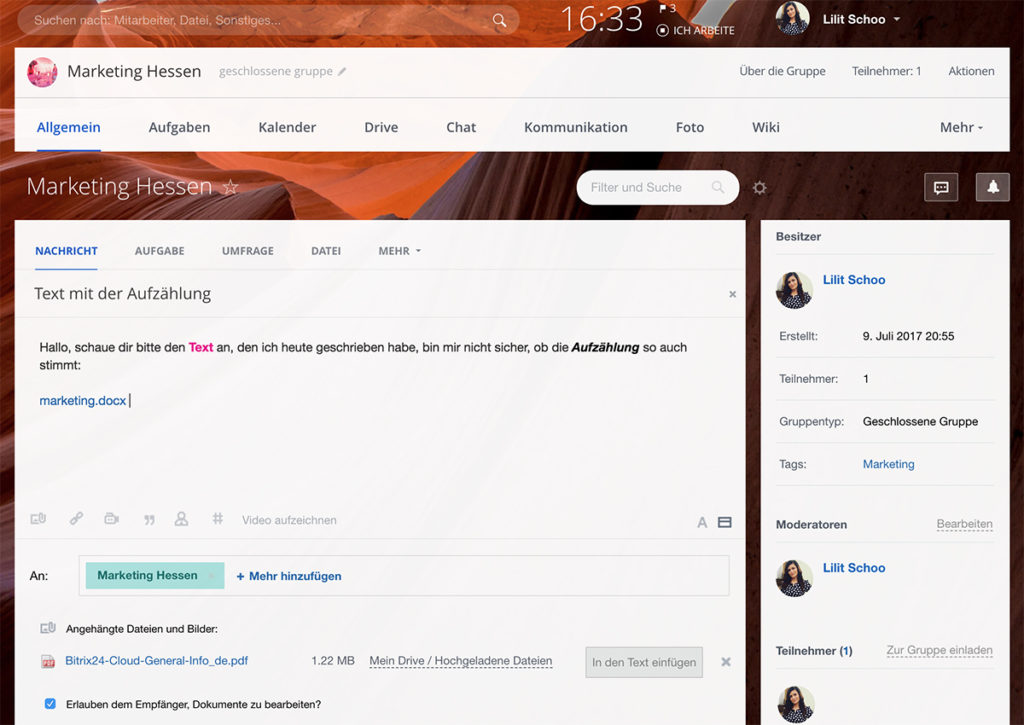The height and width of the screenshot is (725, 1024).
Task: Select the UMFRAGE post tab
Action: click(x=248, y=251)
